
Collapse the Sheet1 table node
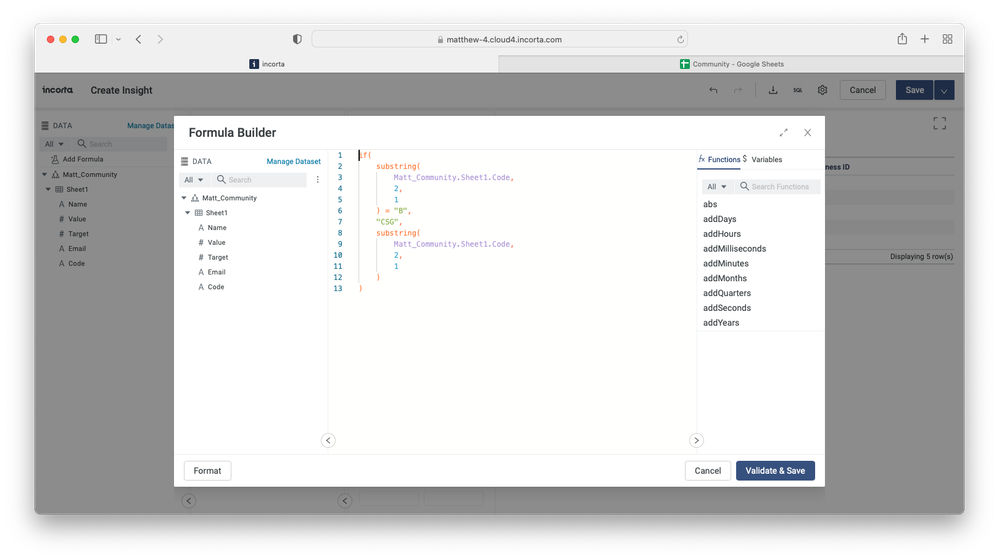click(188, 213)
